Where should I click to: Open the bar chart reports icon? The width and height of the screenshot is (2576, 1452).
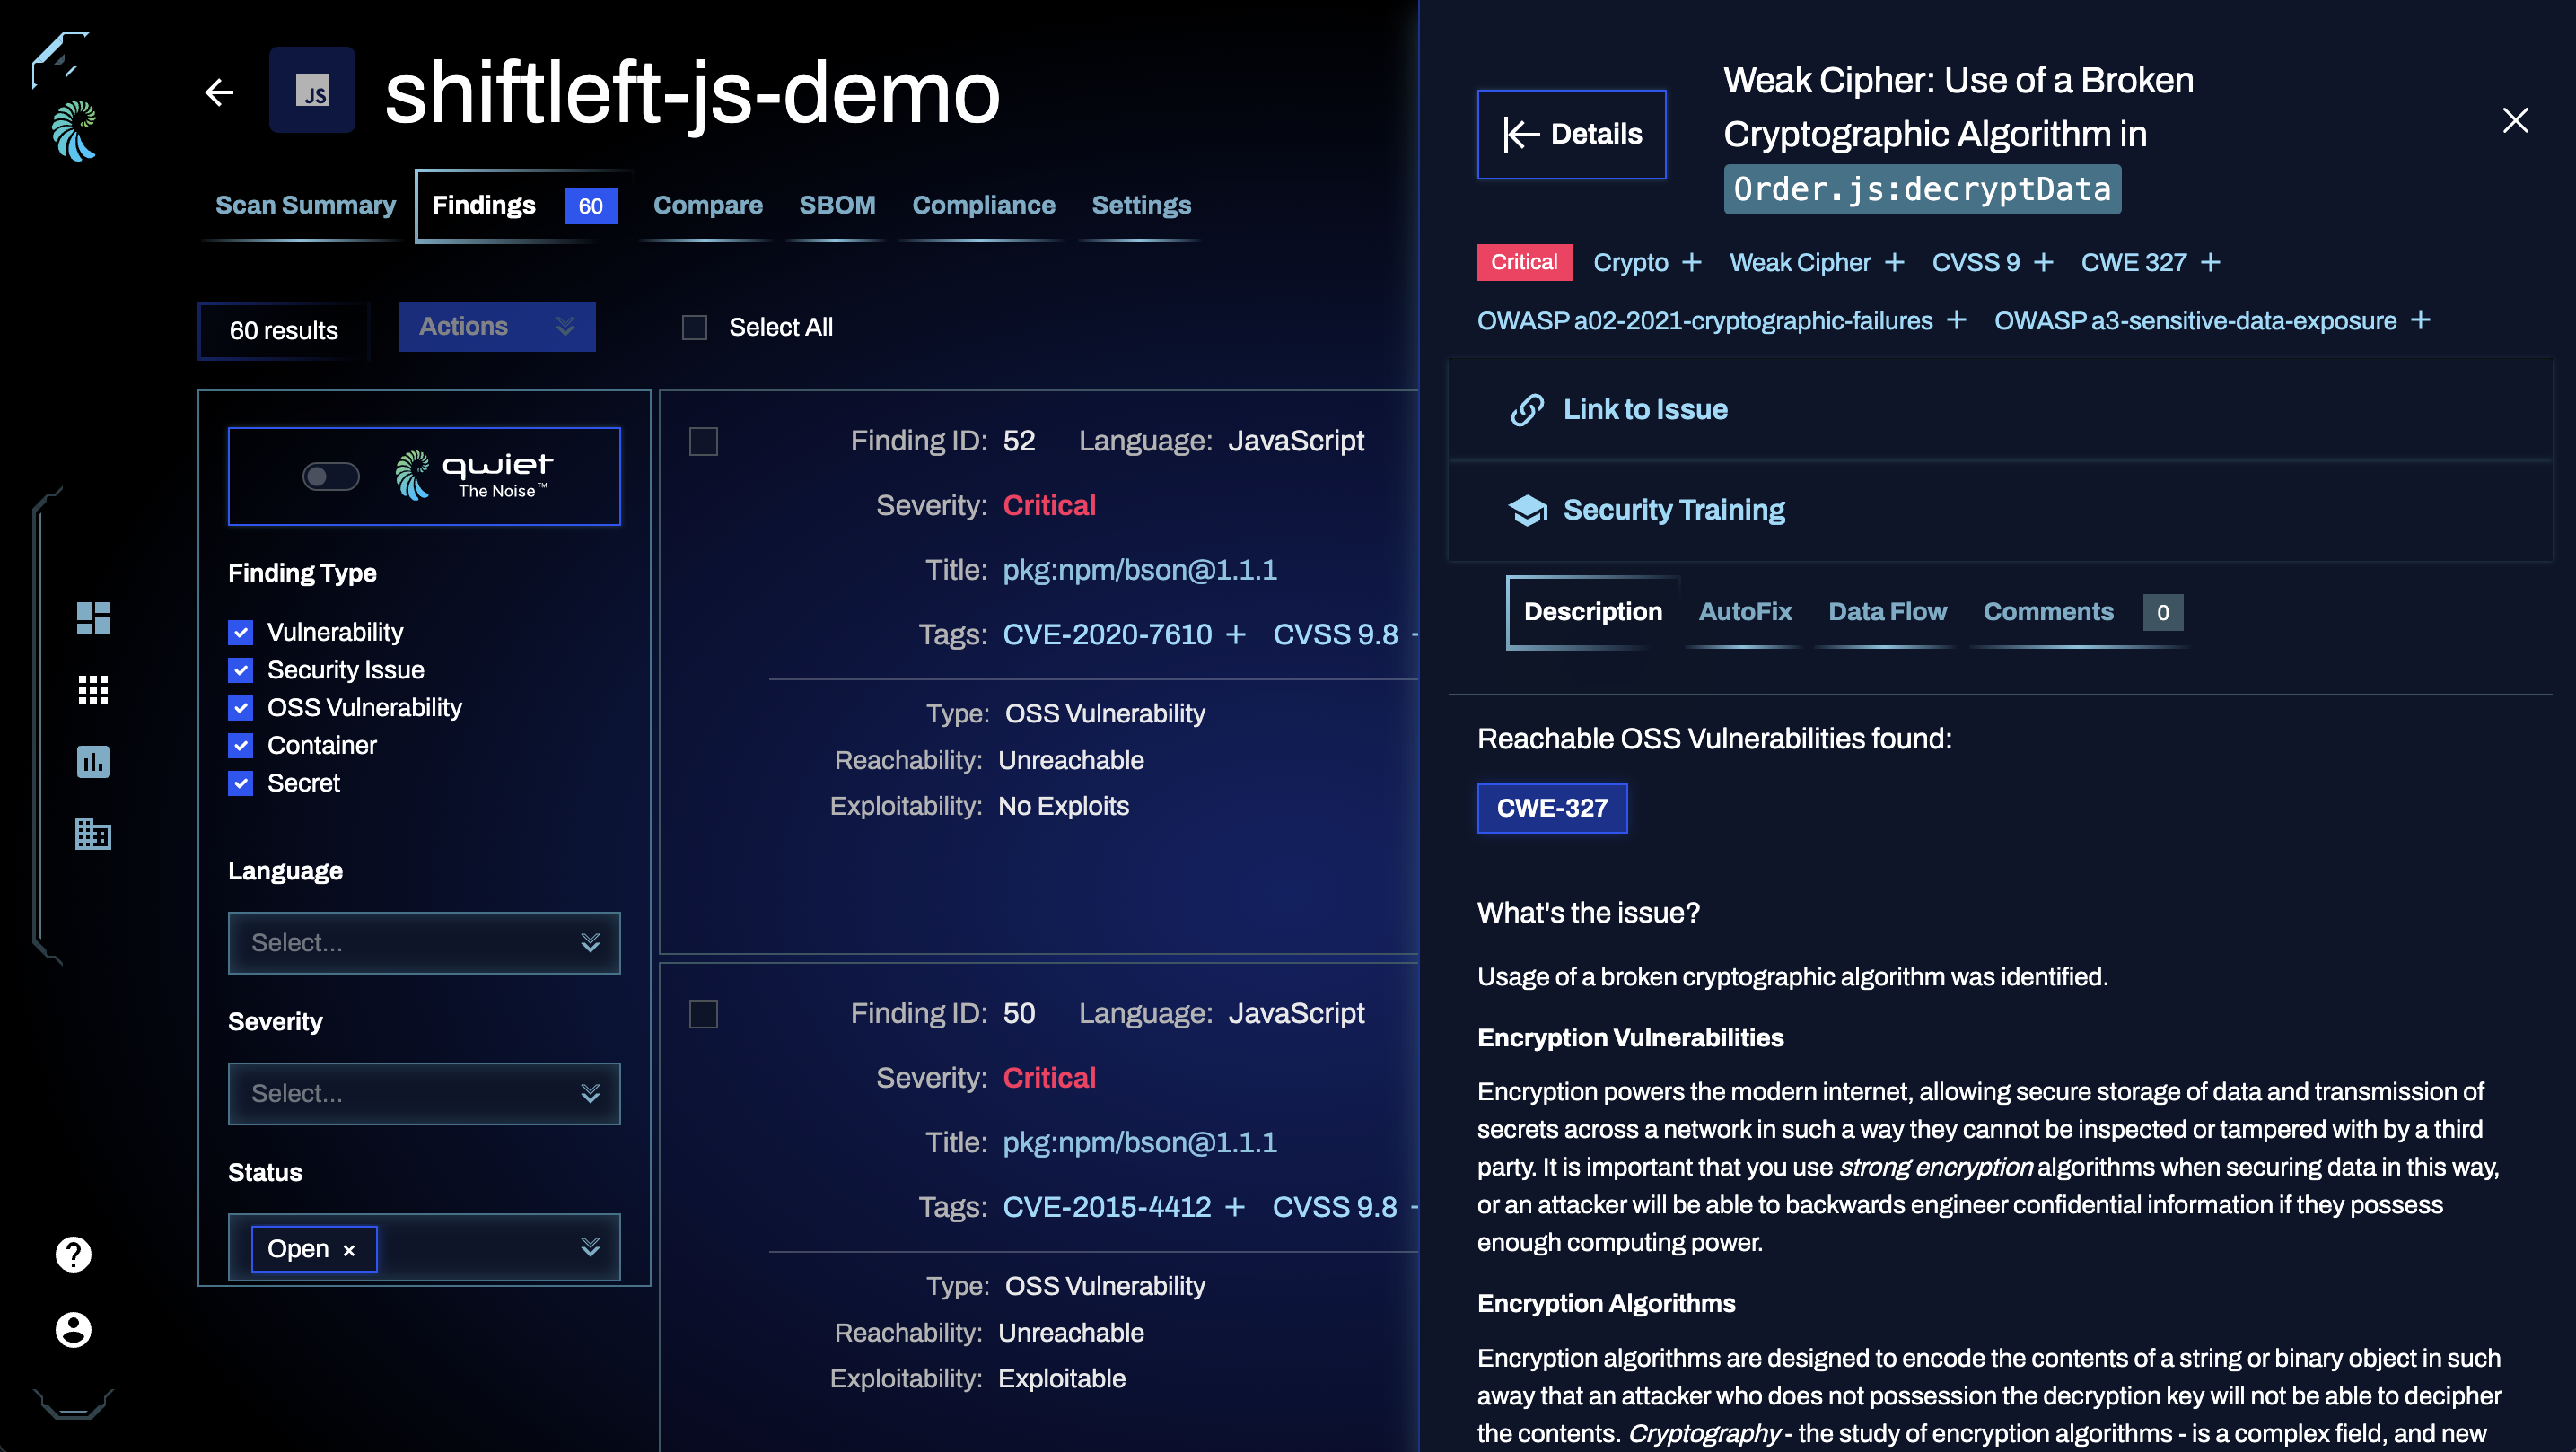click(93, 762)
